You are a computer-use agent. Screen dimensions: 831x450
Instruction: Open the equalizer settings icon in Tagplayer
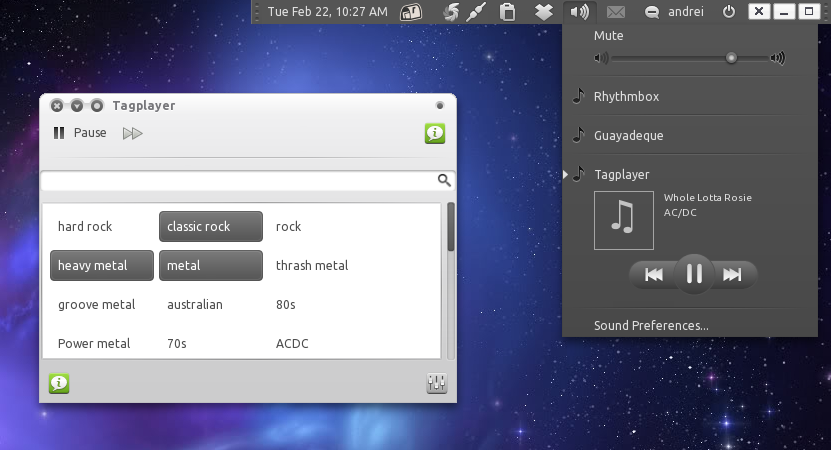pyautogui.click(x=437, y=383)
